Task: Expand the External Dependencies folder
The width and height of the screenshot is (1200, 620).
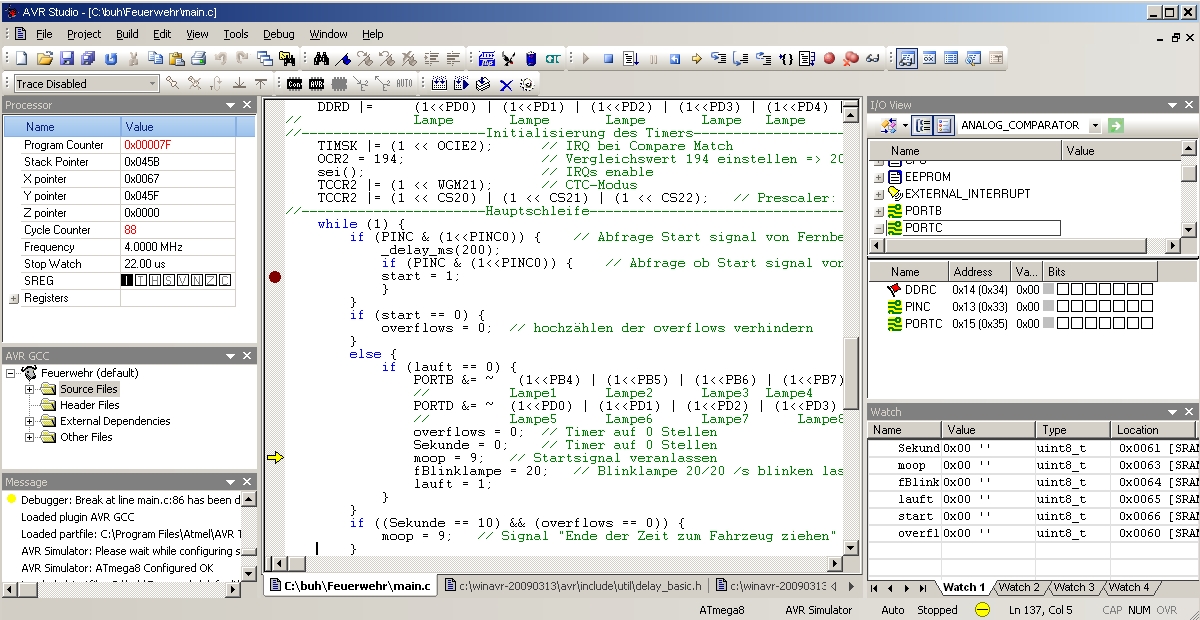Action: point(30,421)
